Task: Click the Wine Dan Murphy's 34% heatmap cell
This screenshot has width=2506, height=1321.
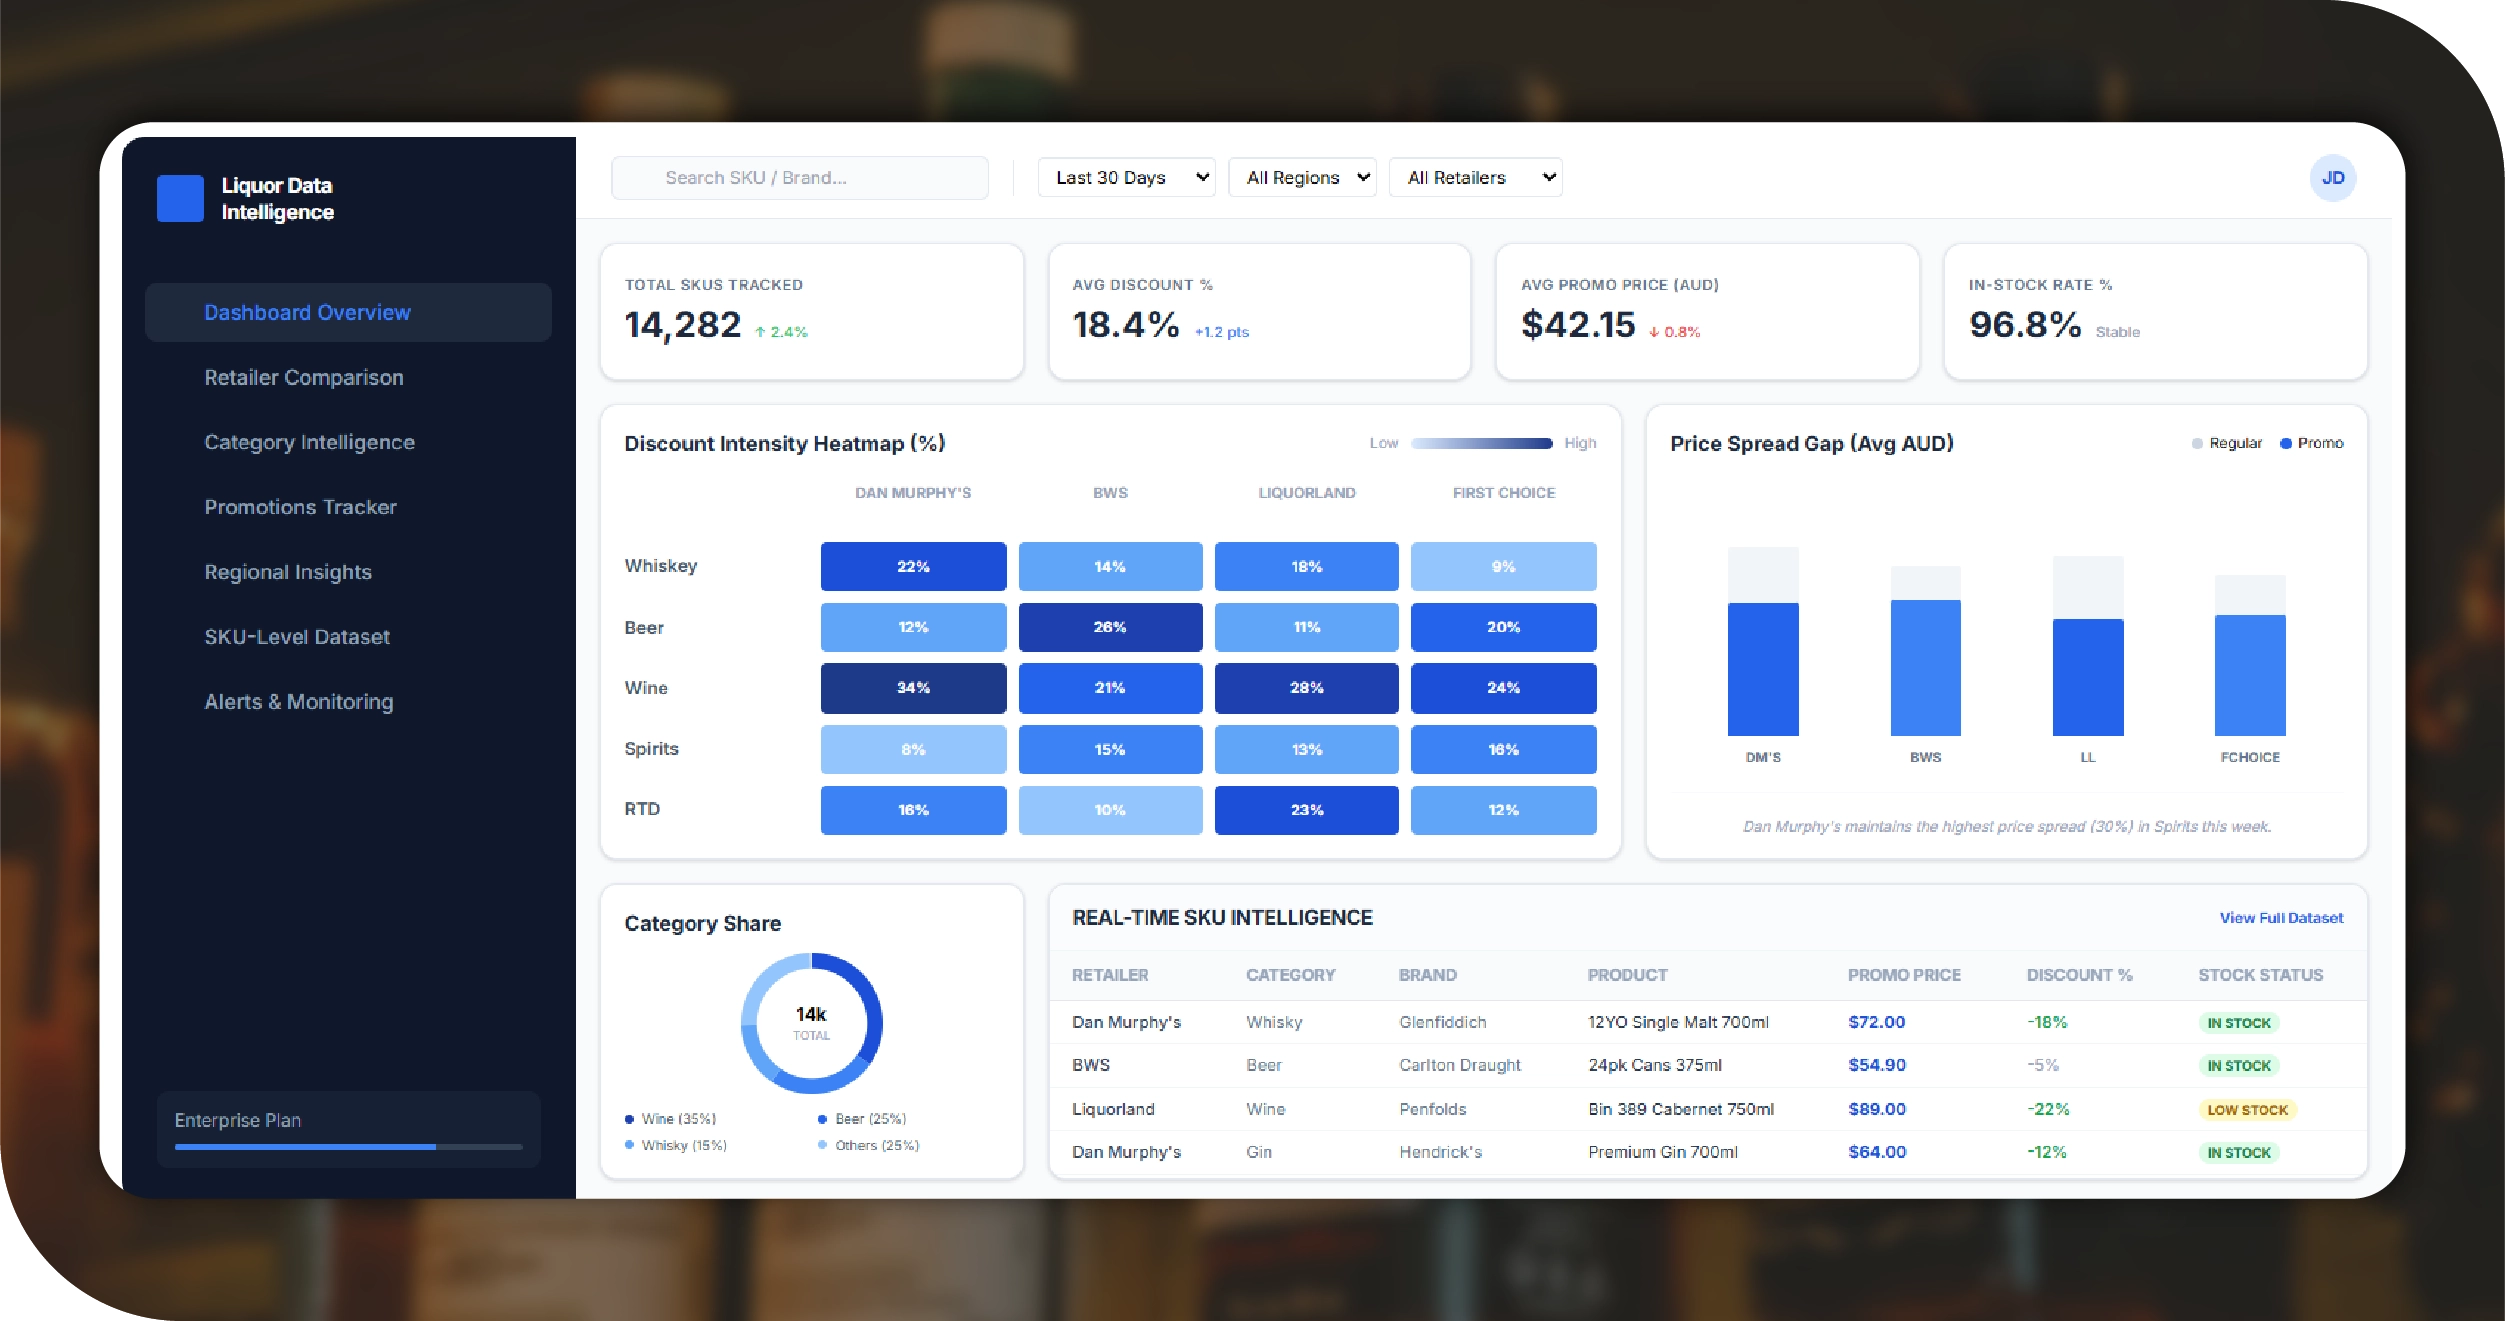Action: click(913, 688)
